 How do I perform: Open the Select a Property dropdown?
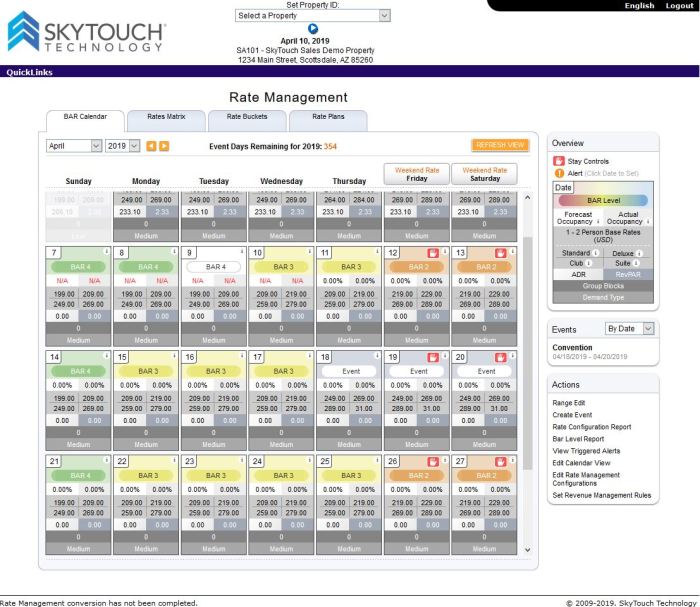[312, 16]
